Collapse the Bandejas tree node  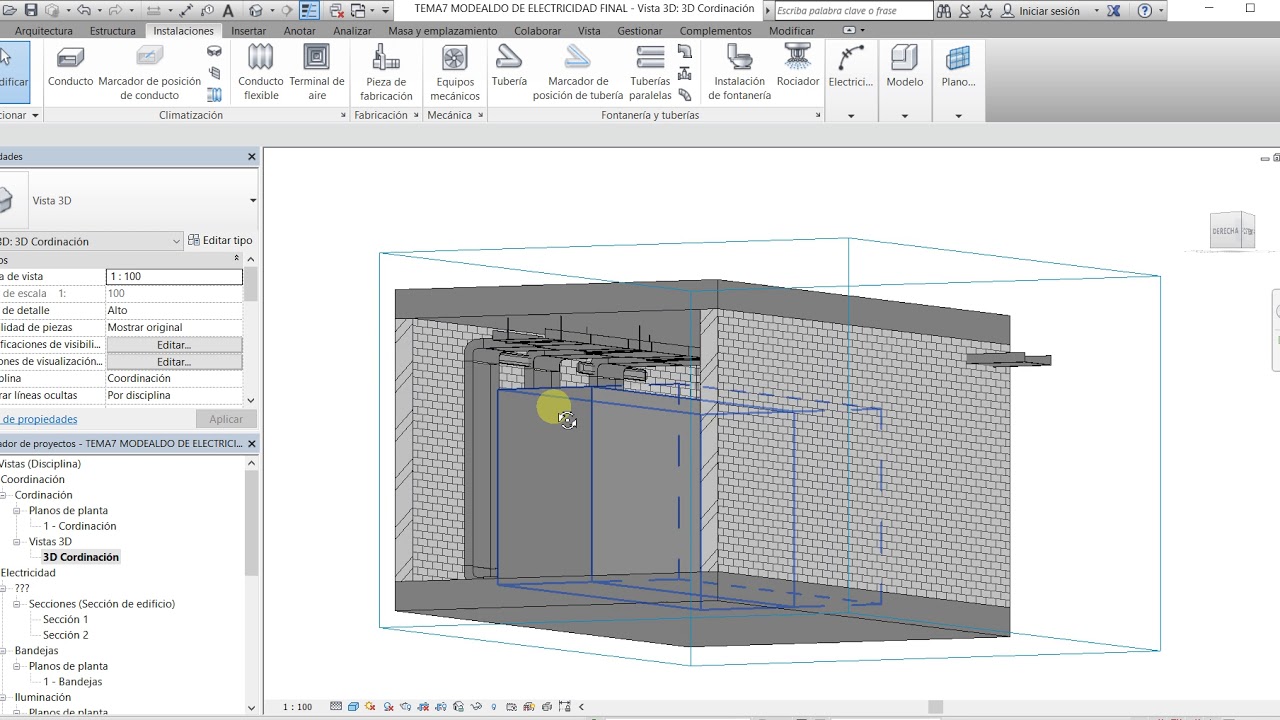[4, 651]
